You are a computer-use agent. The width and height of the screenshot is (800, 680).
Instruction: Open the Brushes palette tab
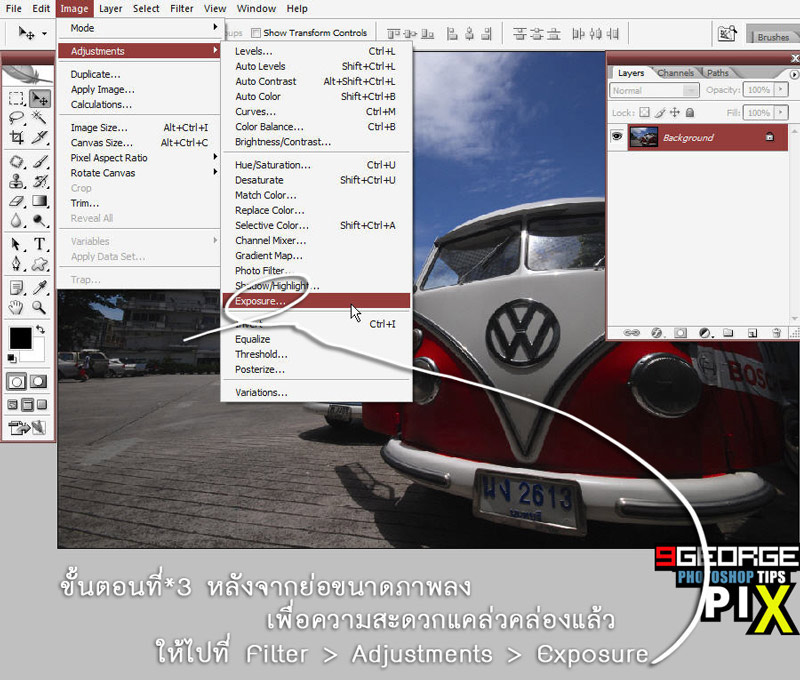(x=773, y=37)
